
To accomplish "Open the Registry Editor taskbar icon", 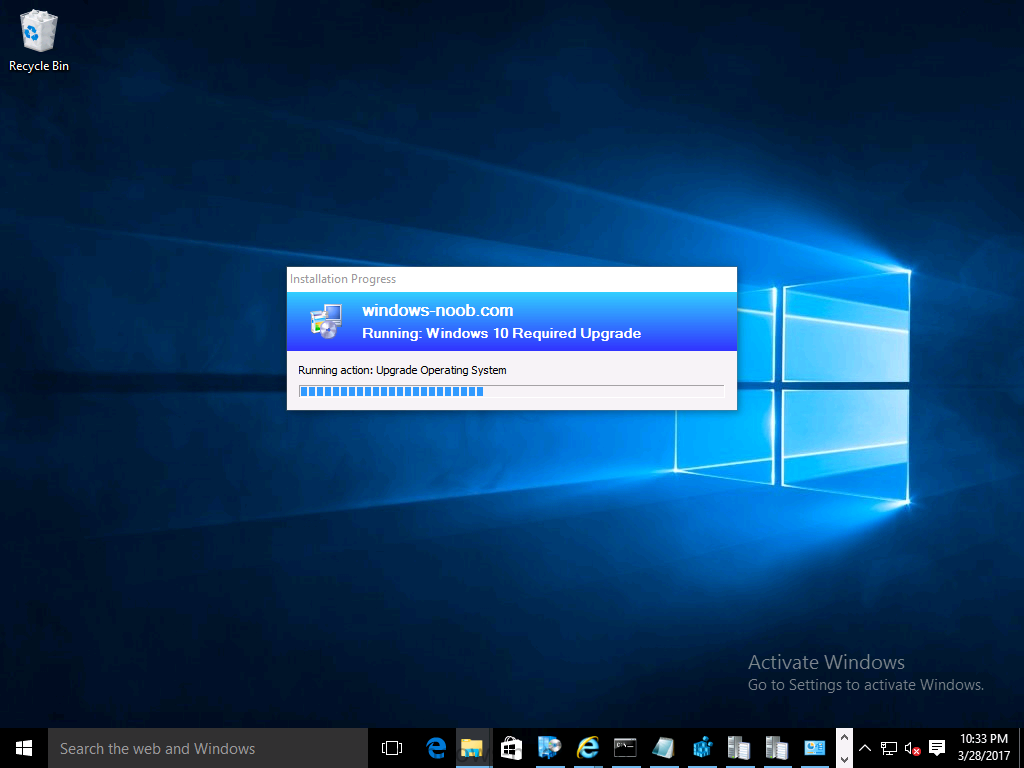I will click(x=701, y=748).
